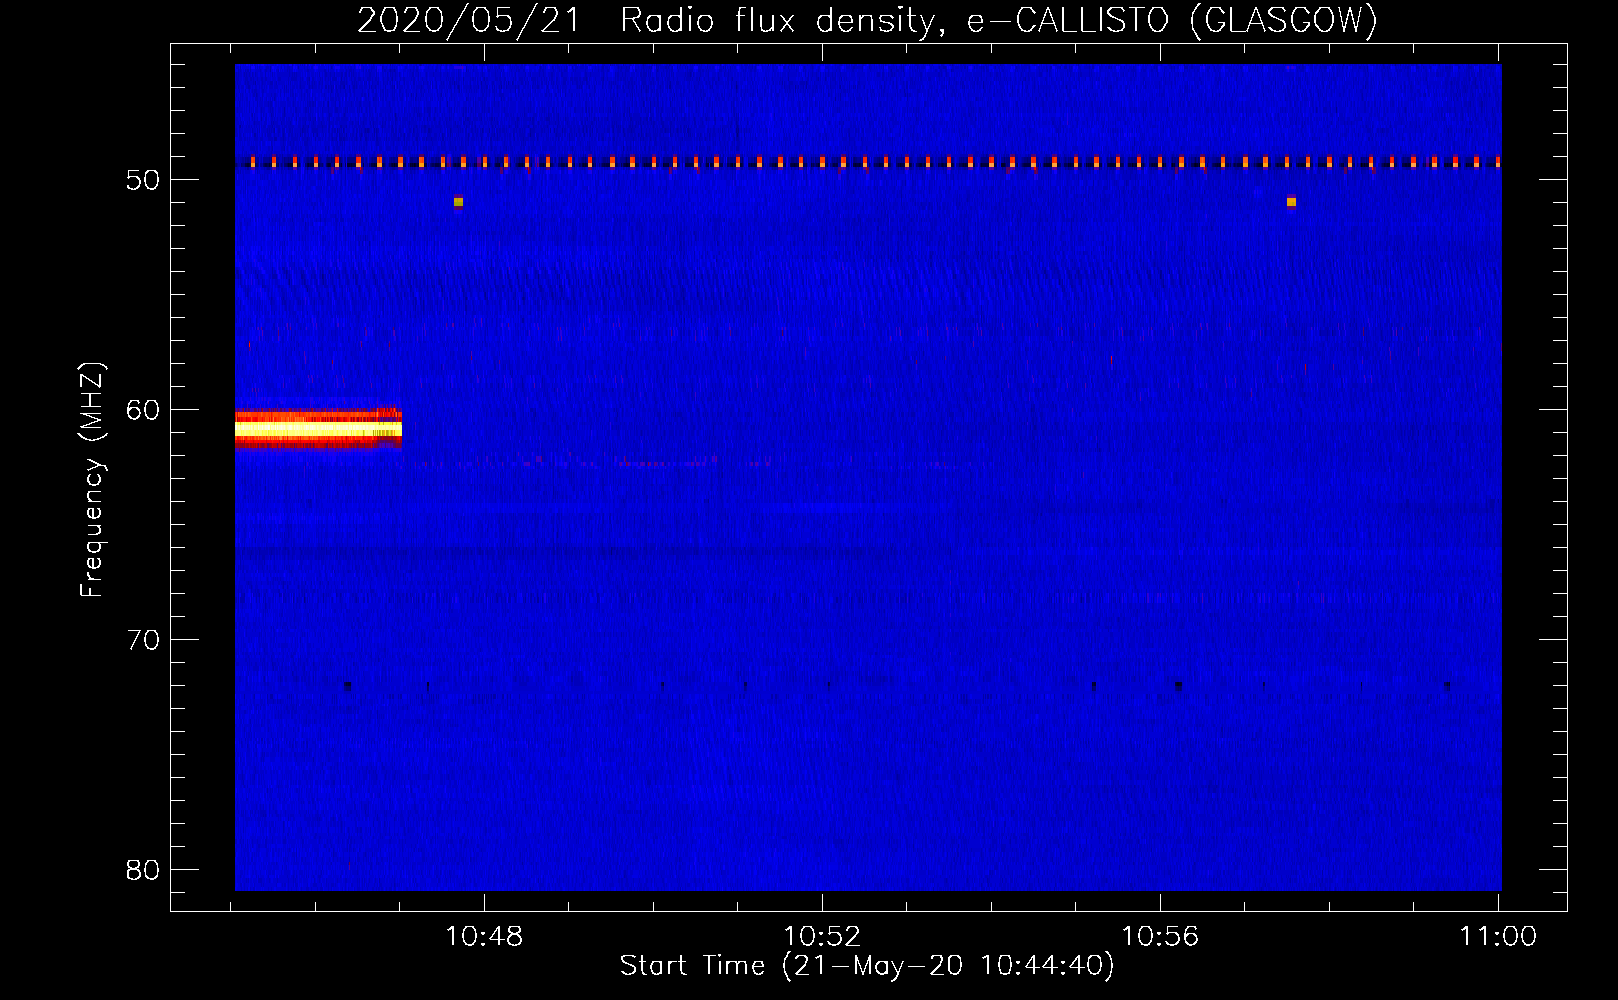Click the orange spot near 10:48 at 51 MHz
Screen dimensions: 1618x1000
coord(458,202)
